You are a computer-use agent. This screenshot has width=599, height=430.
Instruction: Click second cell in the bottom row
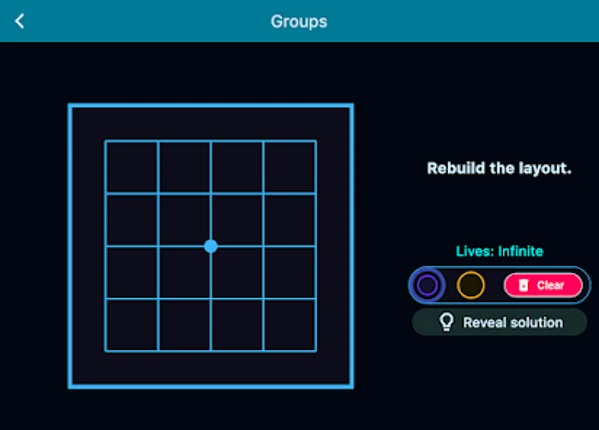pyautogui.click(x=184, y=325)
